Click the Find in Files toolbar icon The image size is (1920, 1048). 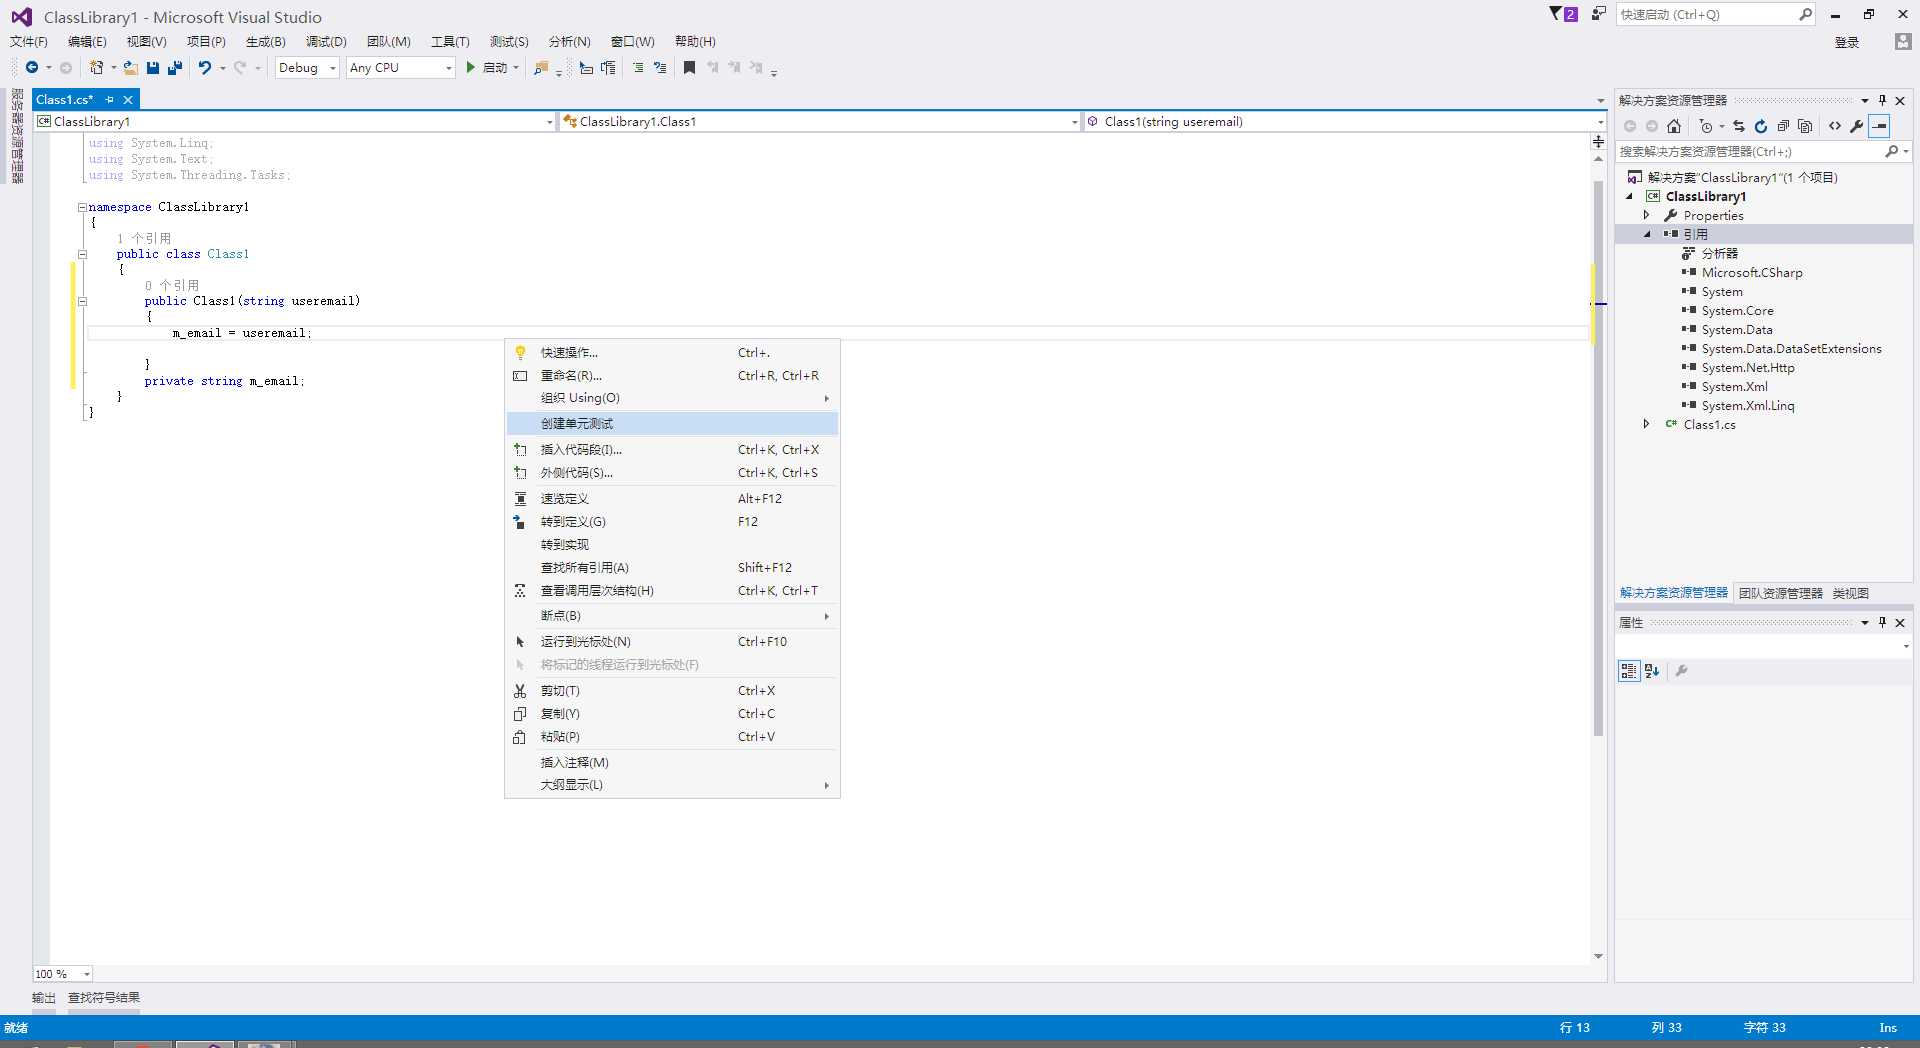click(x=541, y=68)
